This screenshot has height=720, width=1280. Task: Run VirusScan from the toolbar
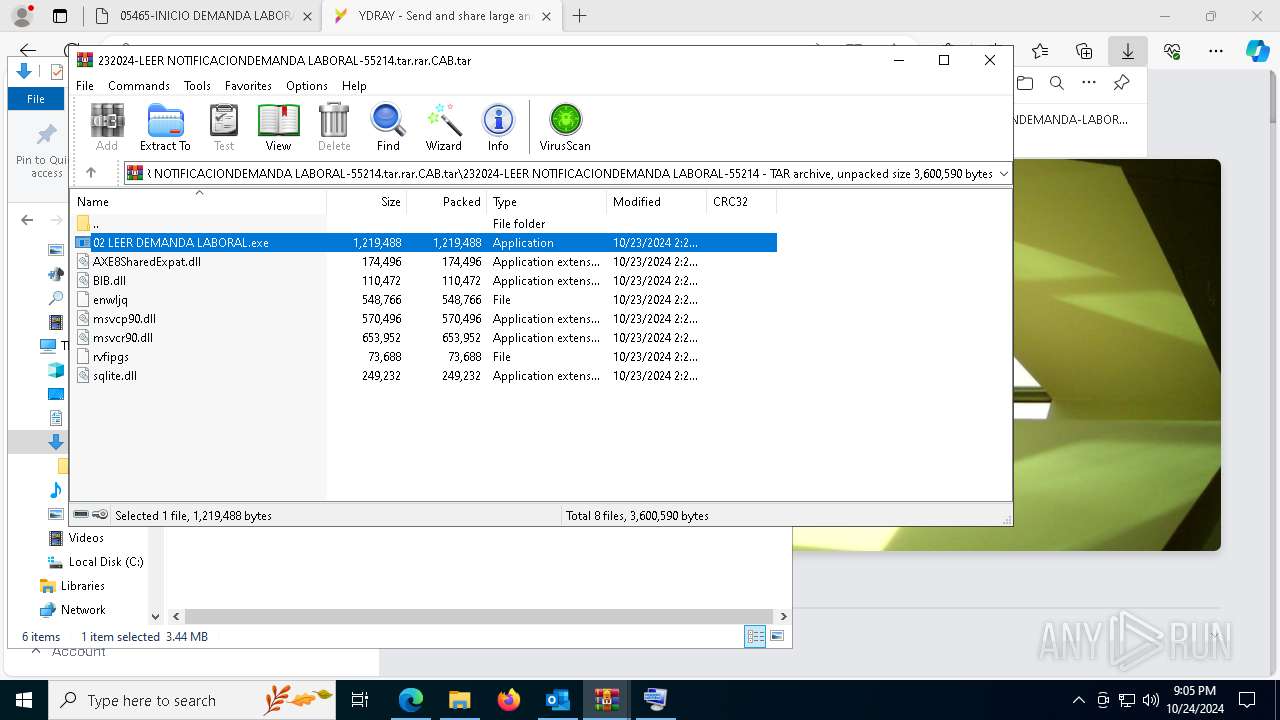(565, 127)
